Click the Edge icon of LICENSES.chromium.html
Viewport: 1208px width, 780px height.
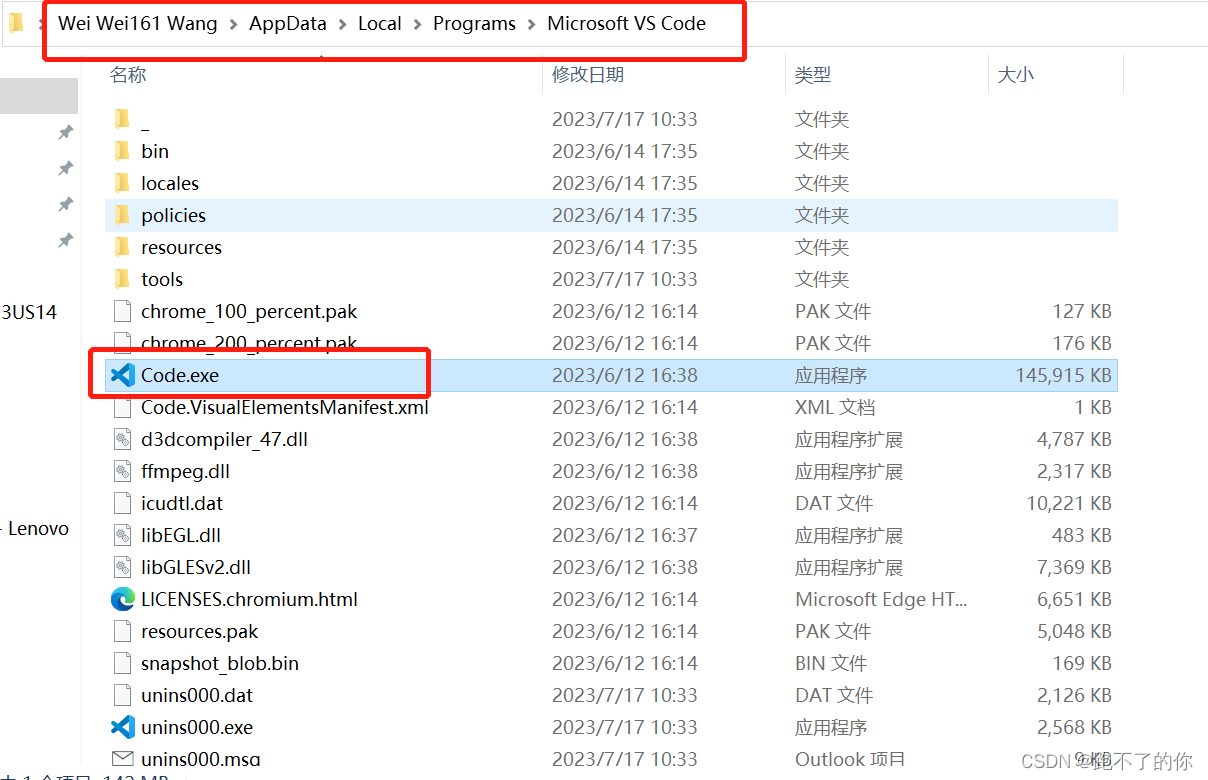click(122, 599)
